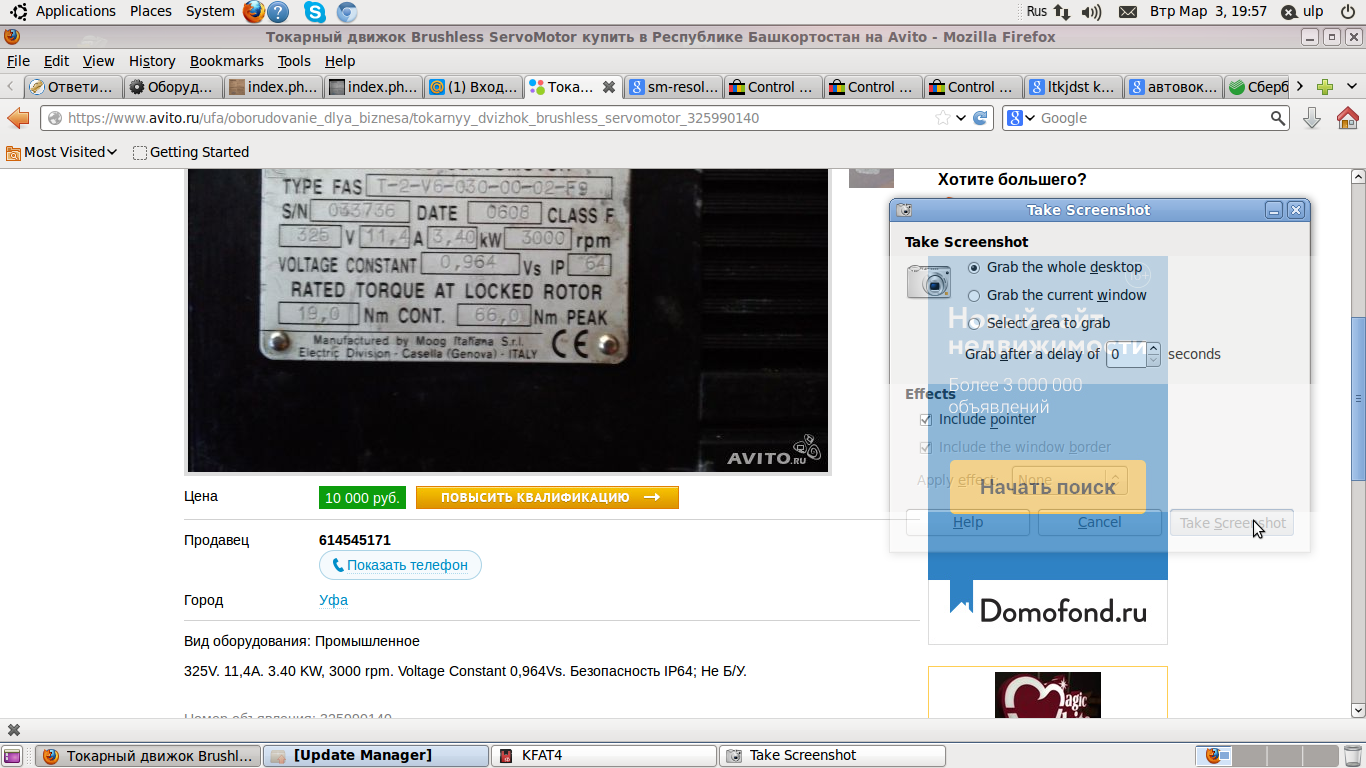Image resolution: width=1366 pixels, height=768 pixels.
Task: Open the Apply effect dropdown
Action: 1070,480
